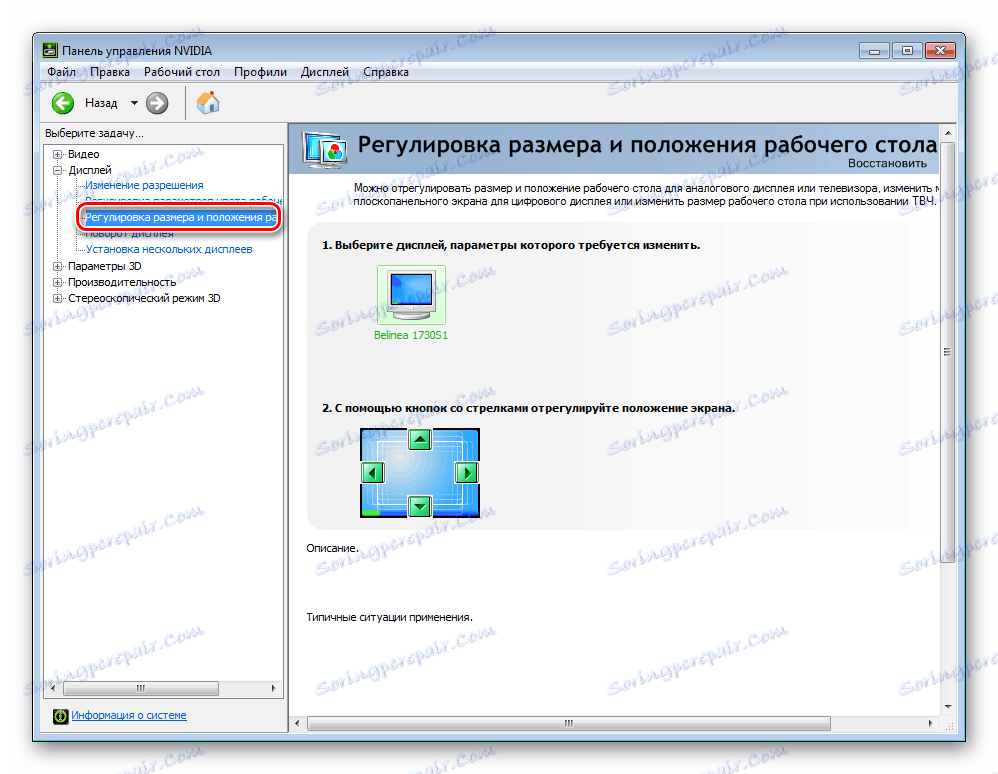The image size is (998, 774).
Task: Expand the Производительность node
Action: click(x=57, y=282)
